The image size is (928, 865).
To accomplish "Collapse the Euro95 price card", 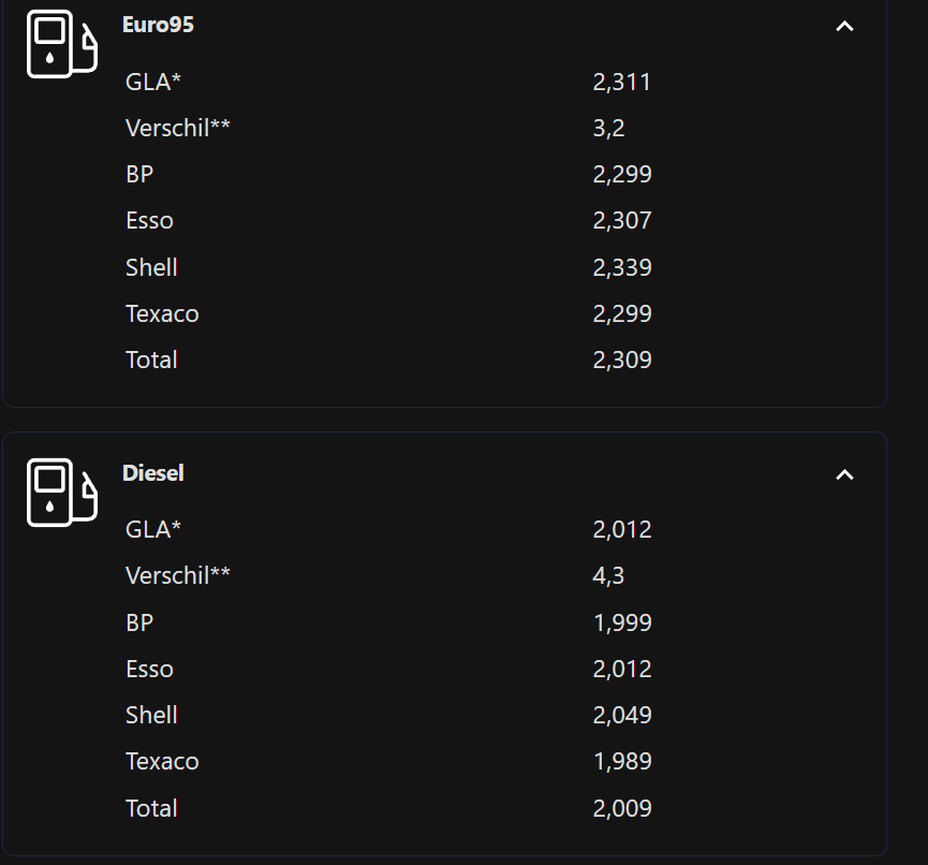I will click(x=845, y=26).
